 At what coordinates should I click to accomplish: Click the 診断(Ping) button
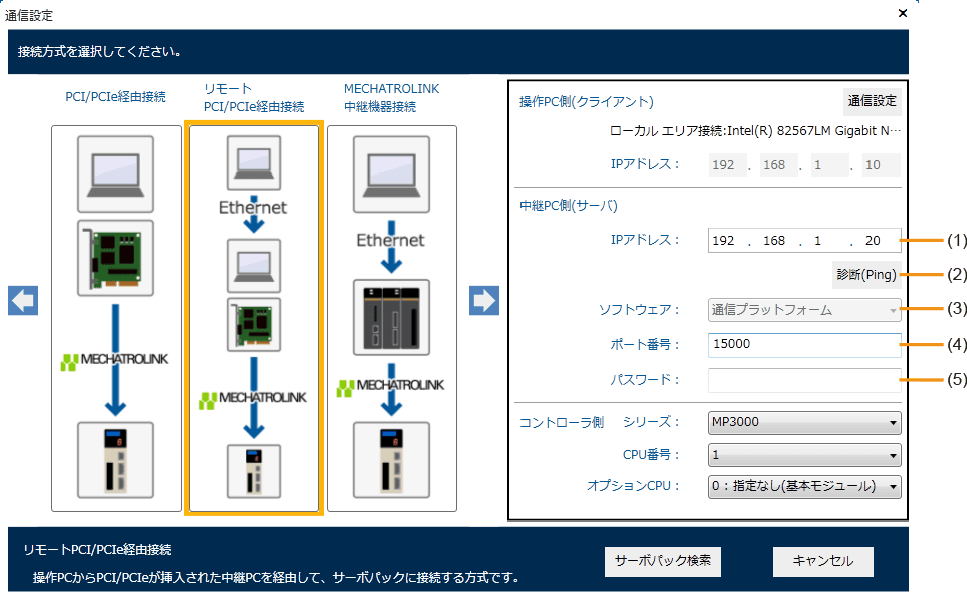click(x=866, y=275)
